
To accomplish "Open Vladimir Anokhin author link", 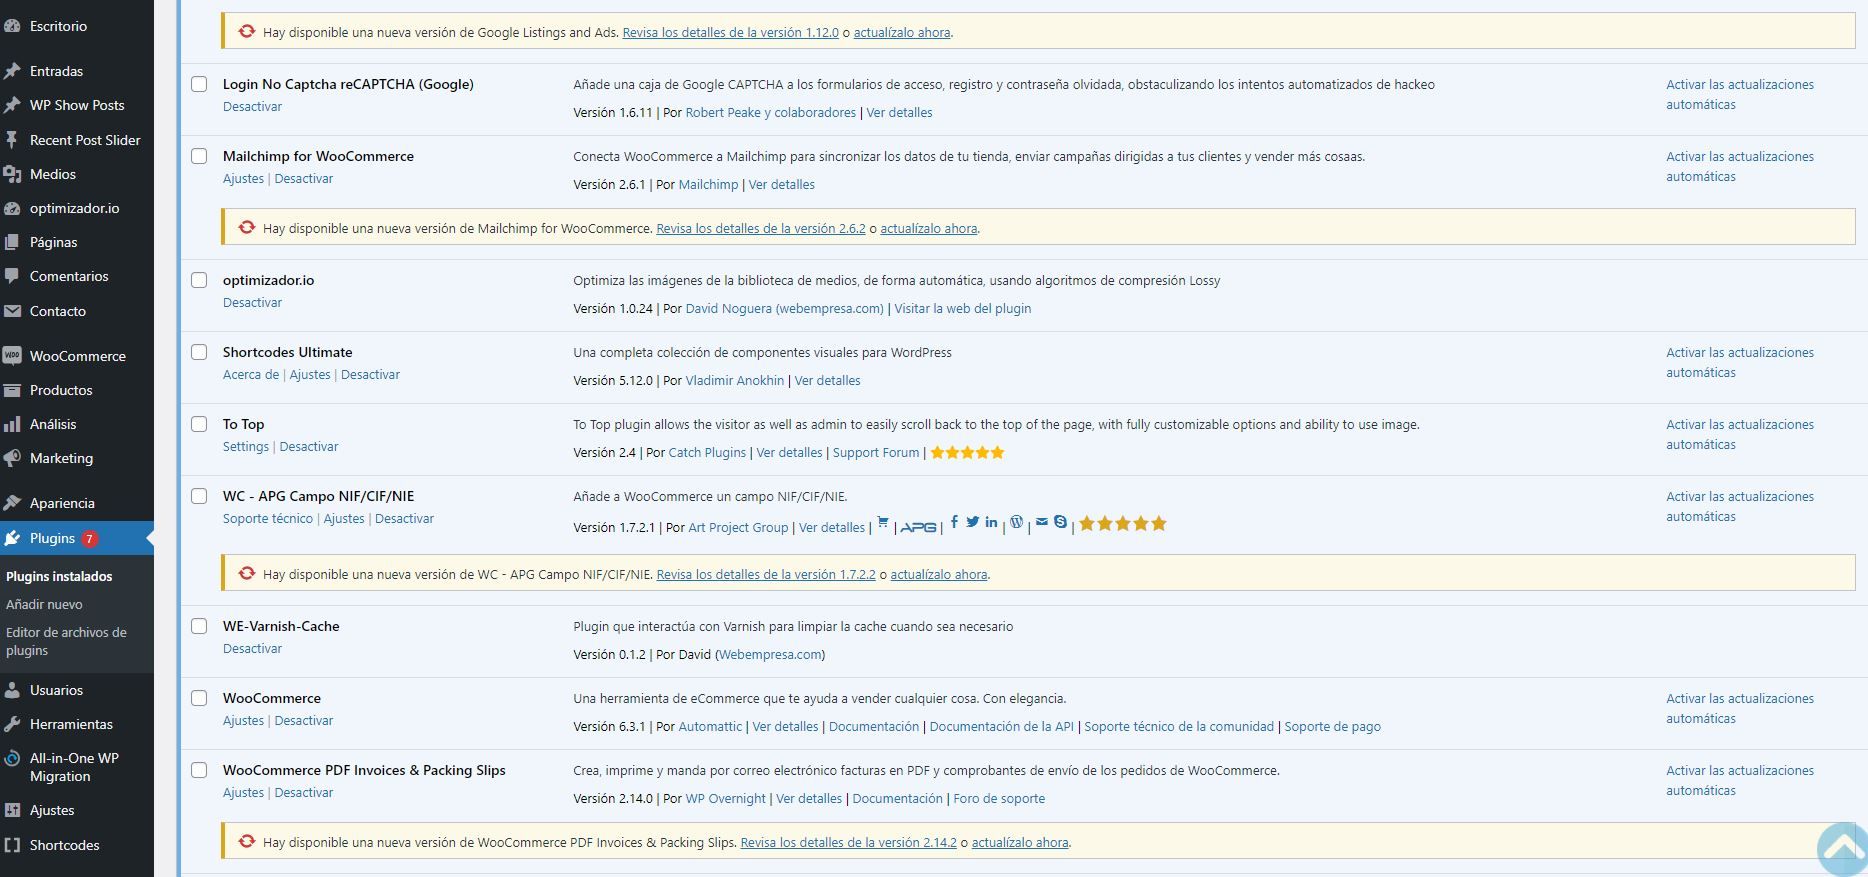I will click(735, 380).
